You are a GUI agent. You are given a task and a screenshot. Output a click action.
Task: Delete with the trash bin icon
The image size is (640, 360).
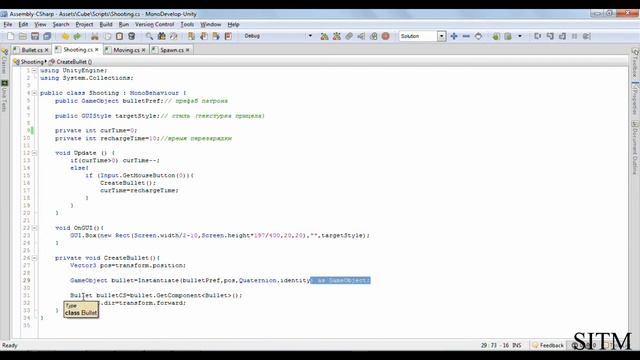[131, 36]
